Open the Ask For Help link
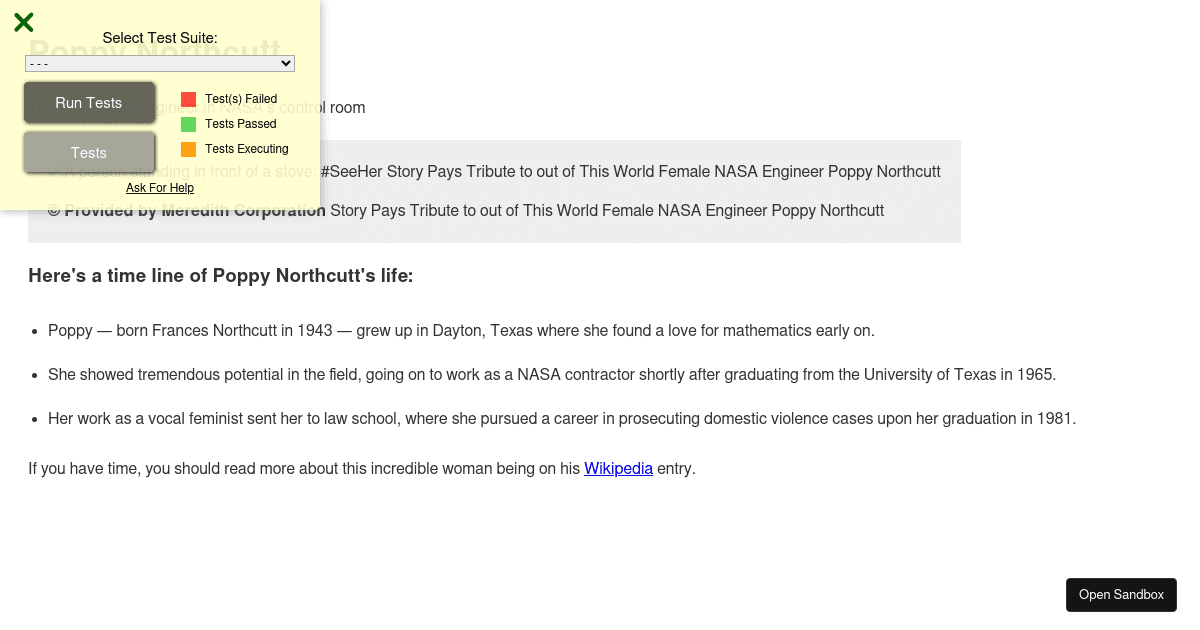This screenshot has width=1200, height=630. click(160, 188)
